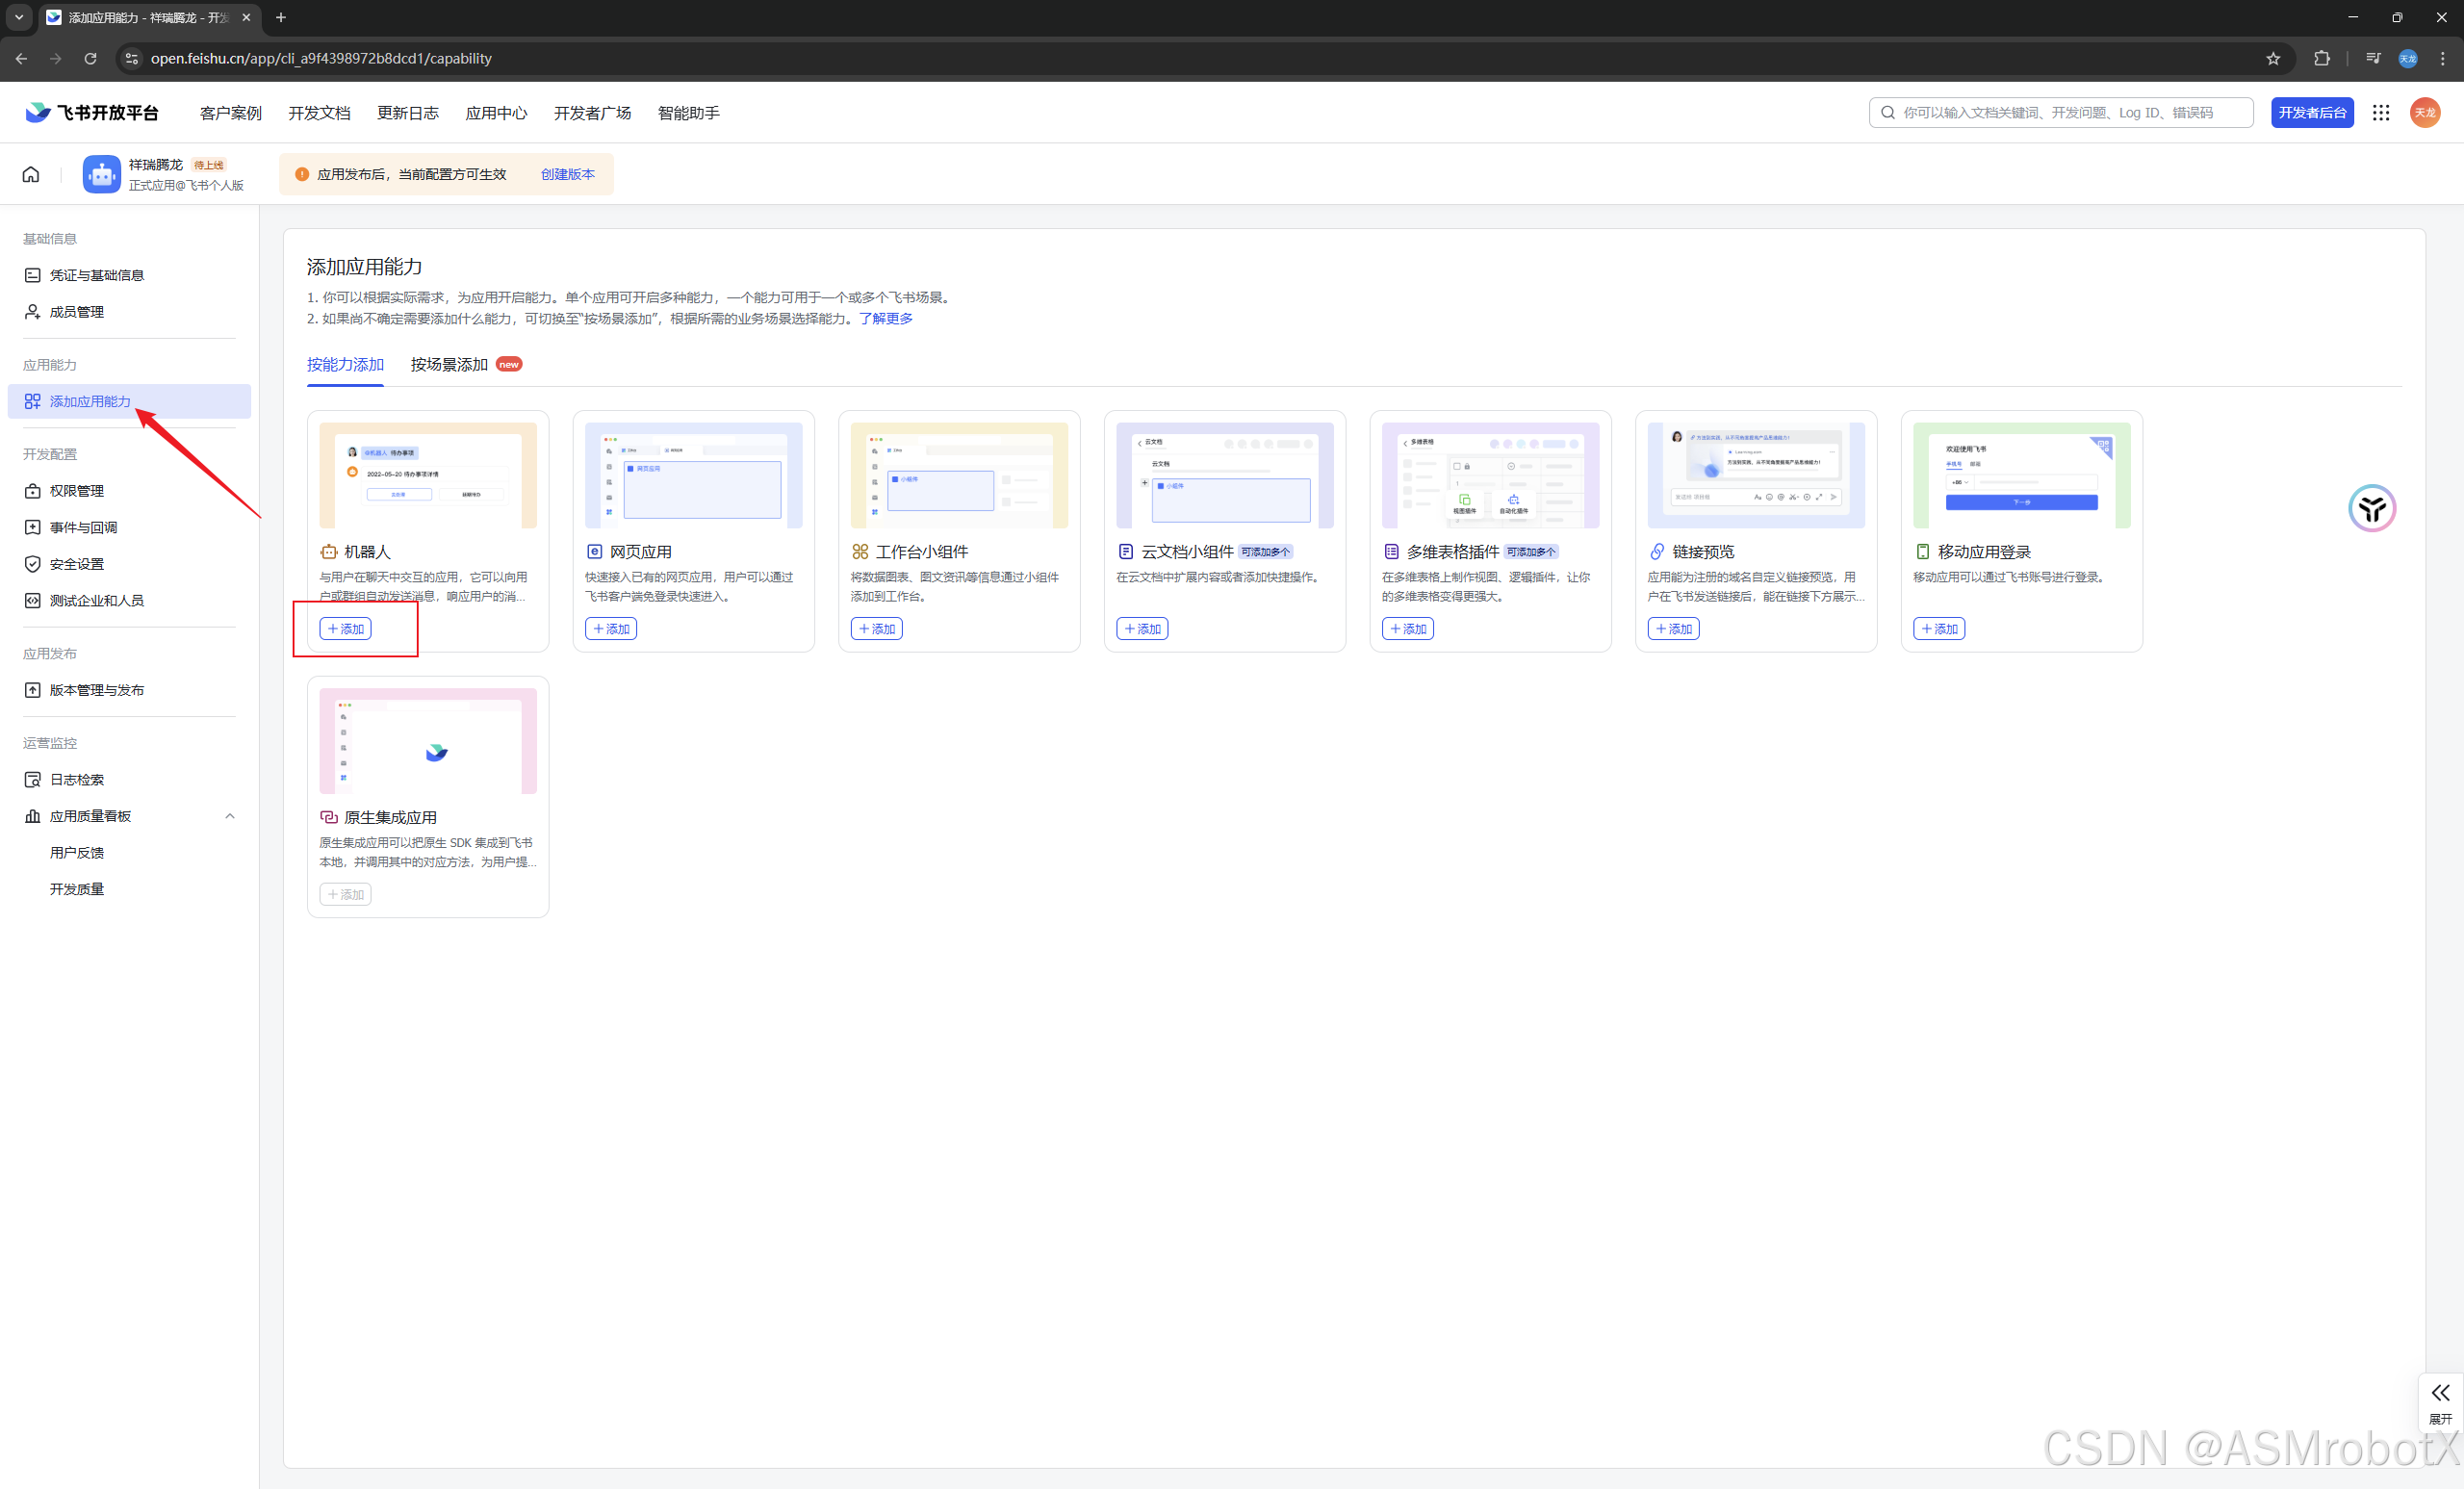Click the 创建版本 link
The width and height of the screenshot is (2464, 1489).
(x=567, y=174)
